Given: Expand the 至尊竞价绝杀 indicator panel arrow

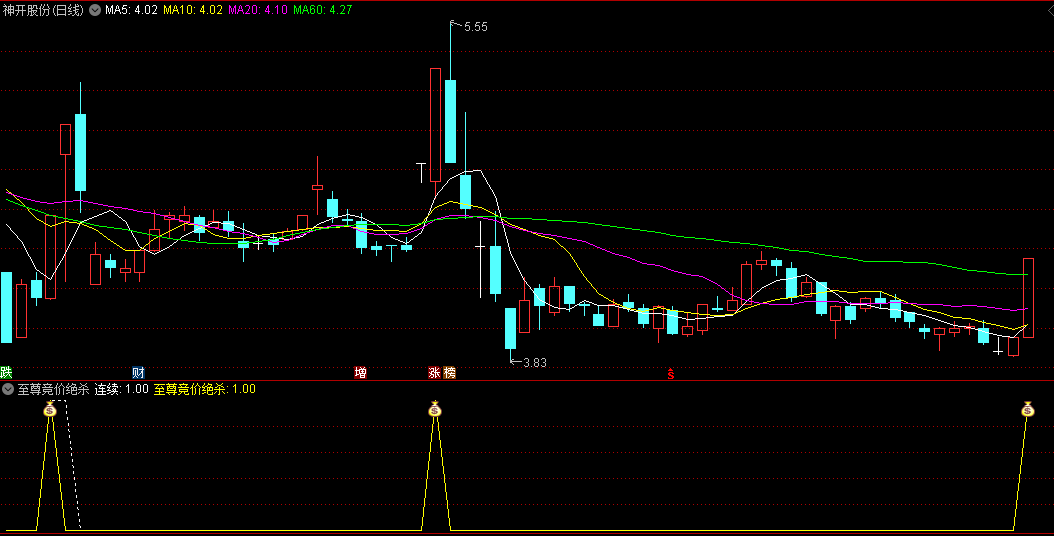Looking at the screenshot, I should click(8, 389).
